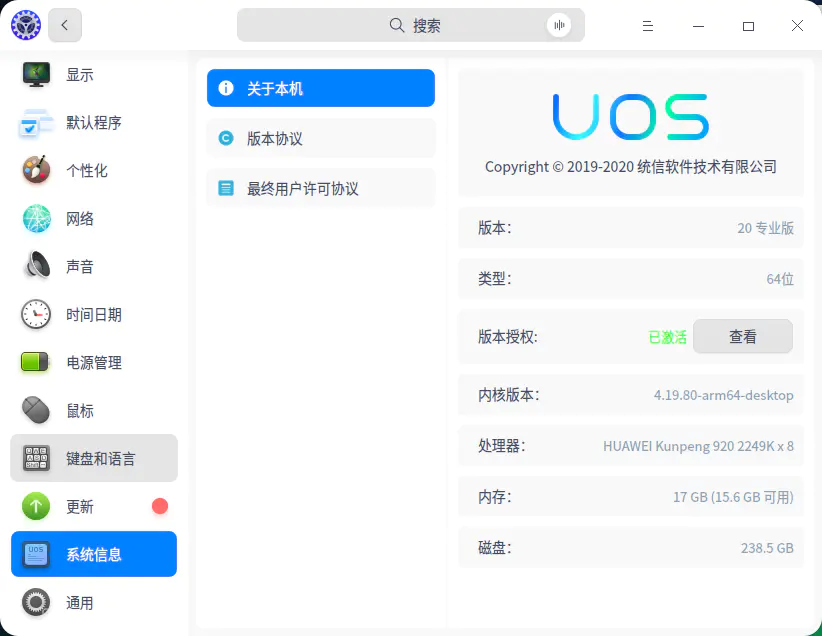822x636 pixels.
Task: Click the info icon on 关于本机
Action: click(226, 88)
